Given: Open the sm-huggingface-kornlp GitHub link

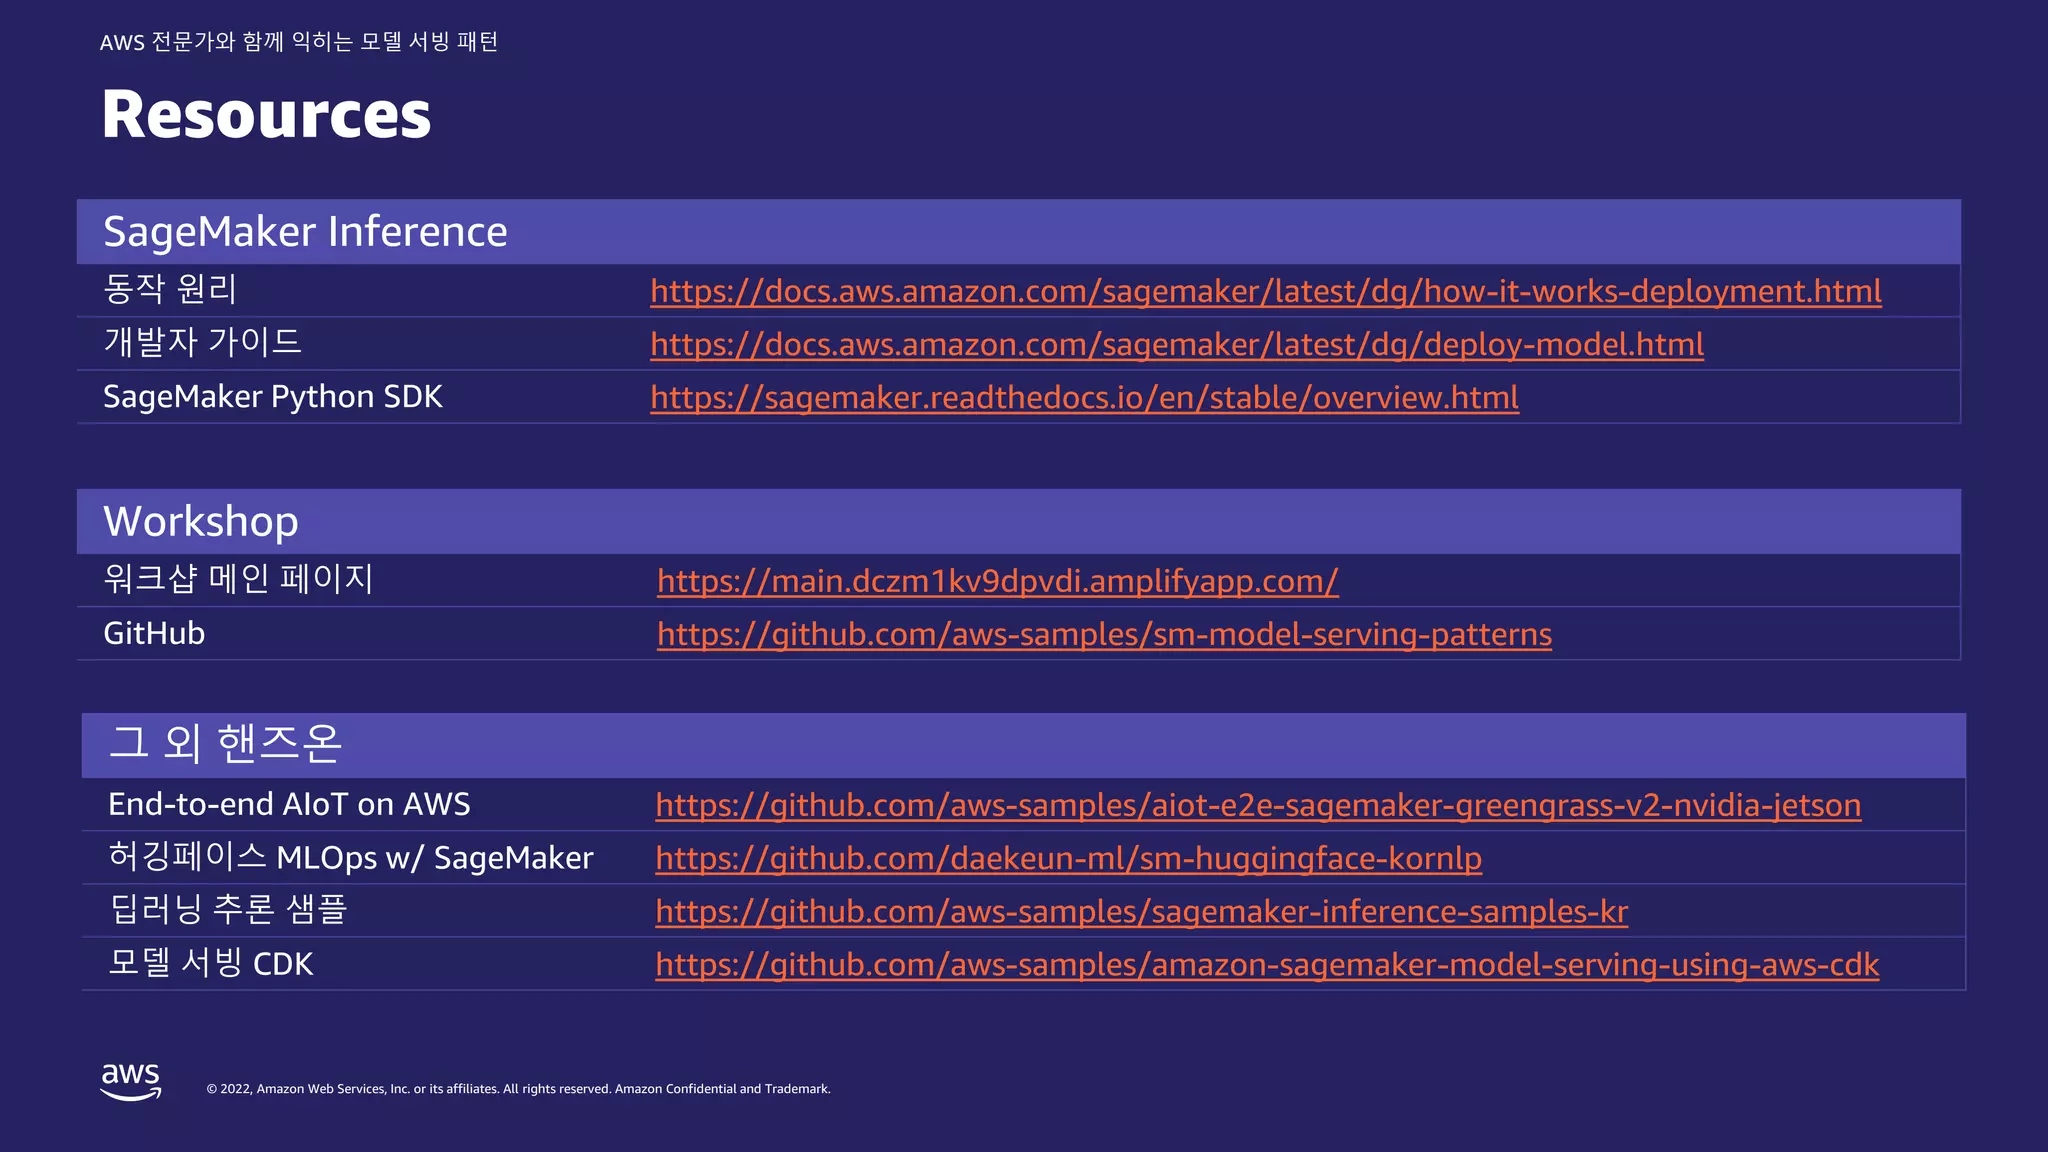Looking at the screenshot, I should point(1069,858).
